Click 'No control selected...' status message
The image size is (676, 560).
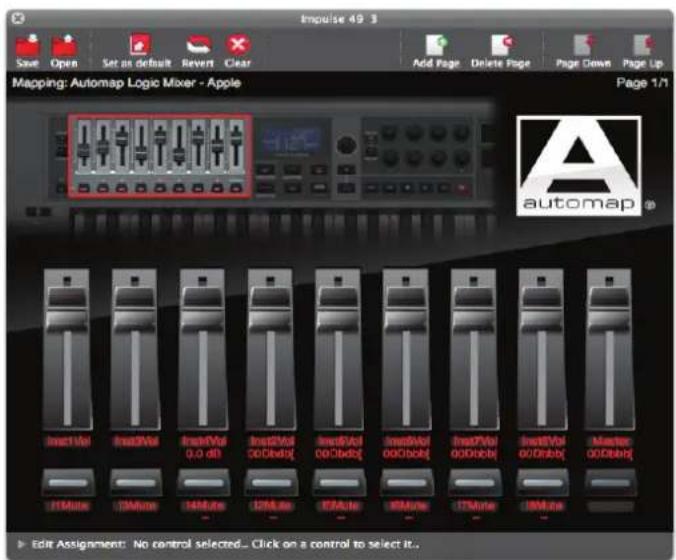click(x=276, y=544)
